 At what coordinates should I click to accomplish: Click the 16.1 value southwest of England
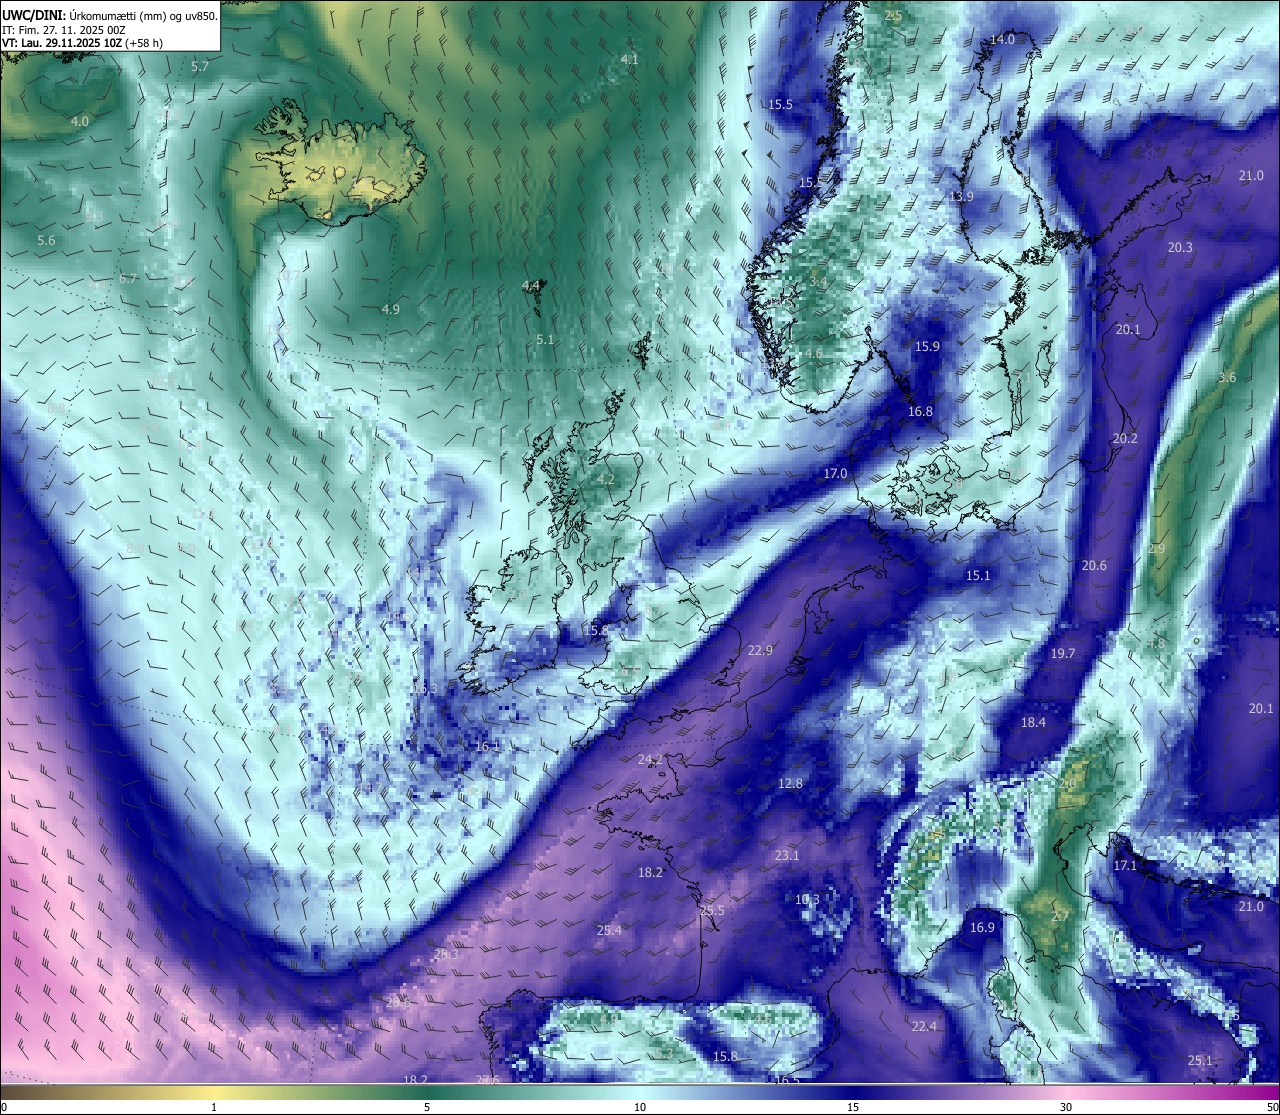[x=487, y=747]
